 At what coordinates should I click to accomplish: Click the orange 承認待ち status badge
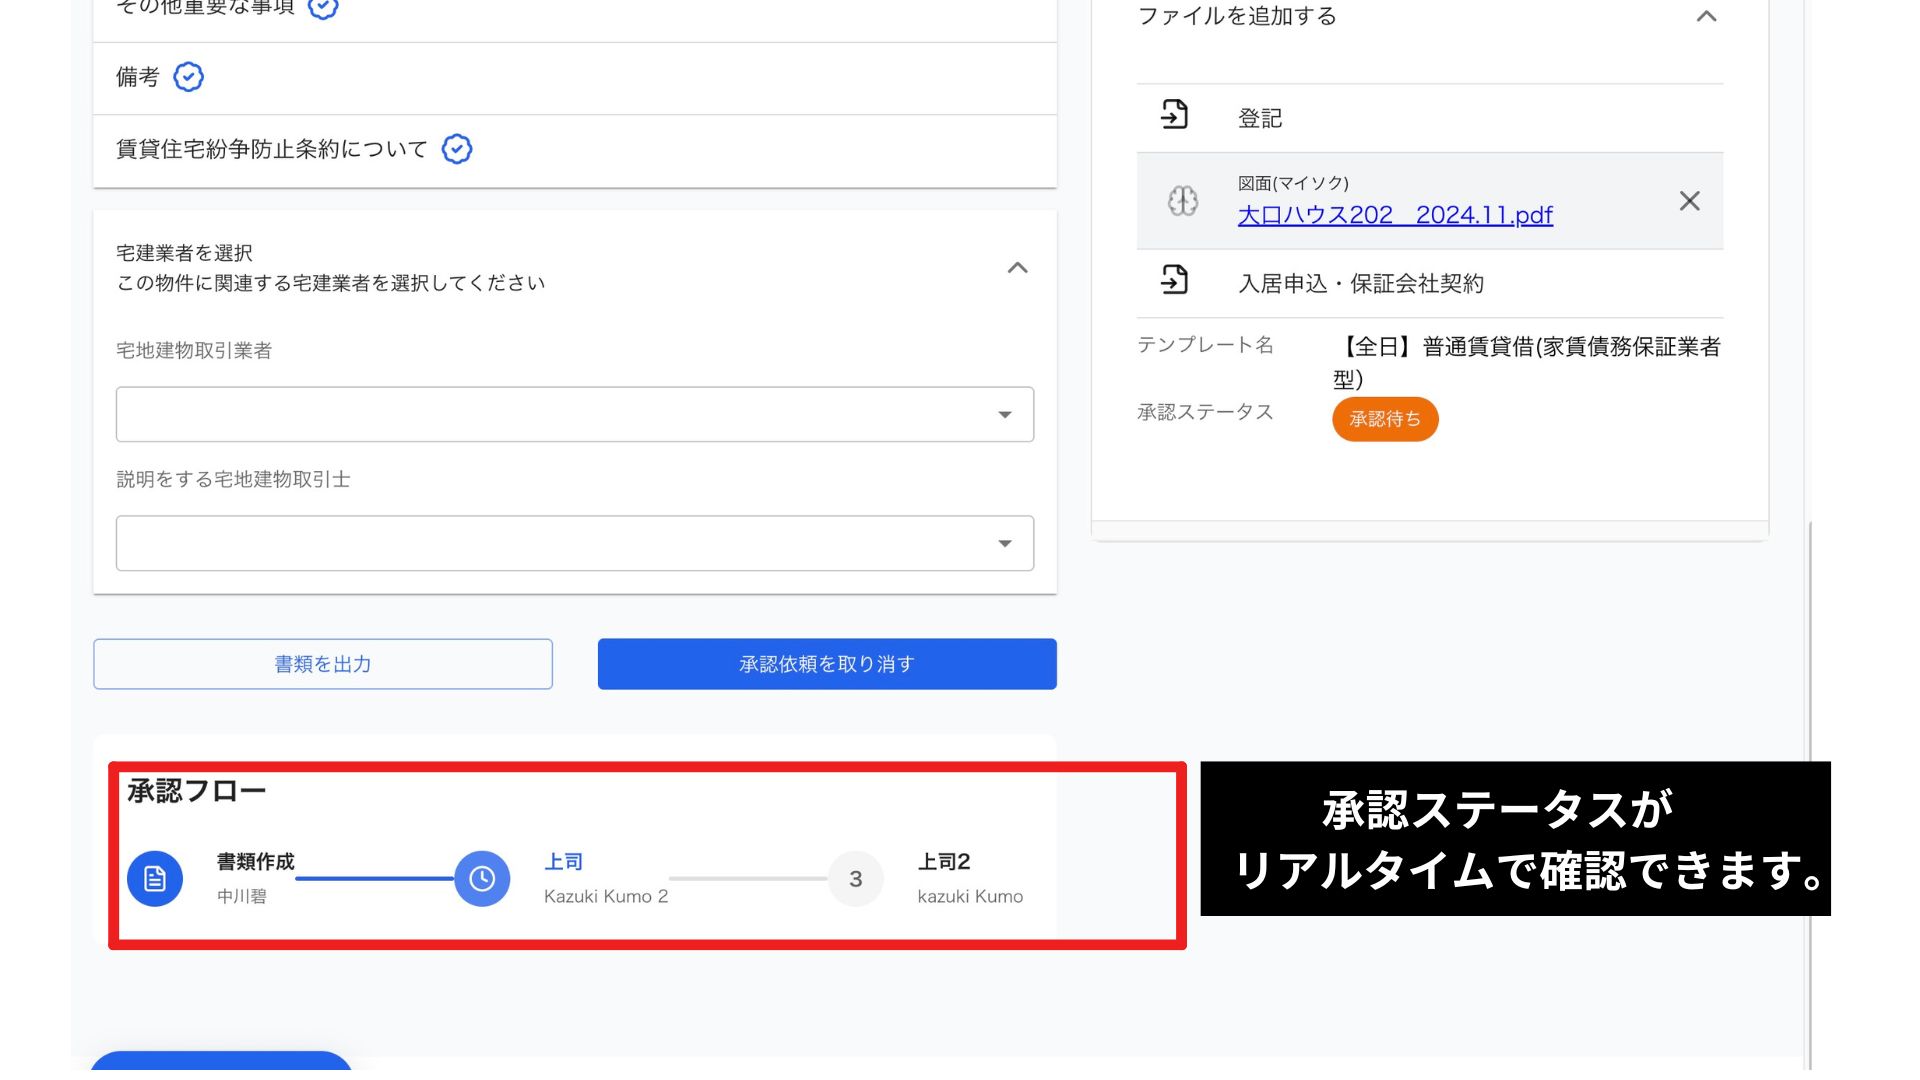click(1385, 419)
